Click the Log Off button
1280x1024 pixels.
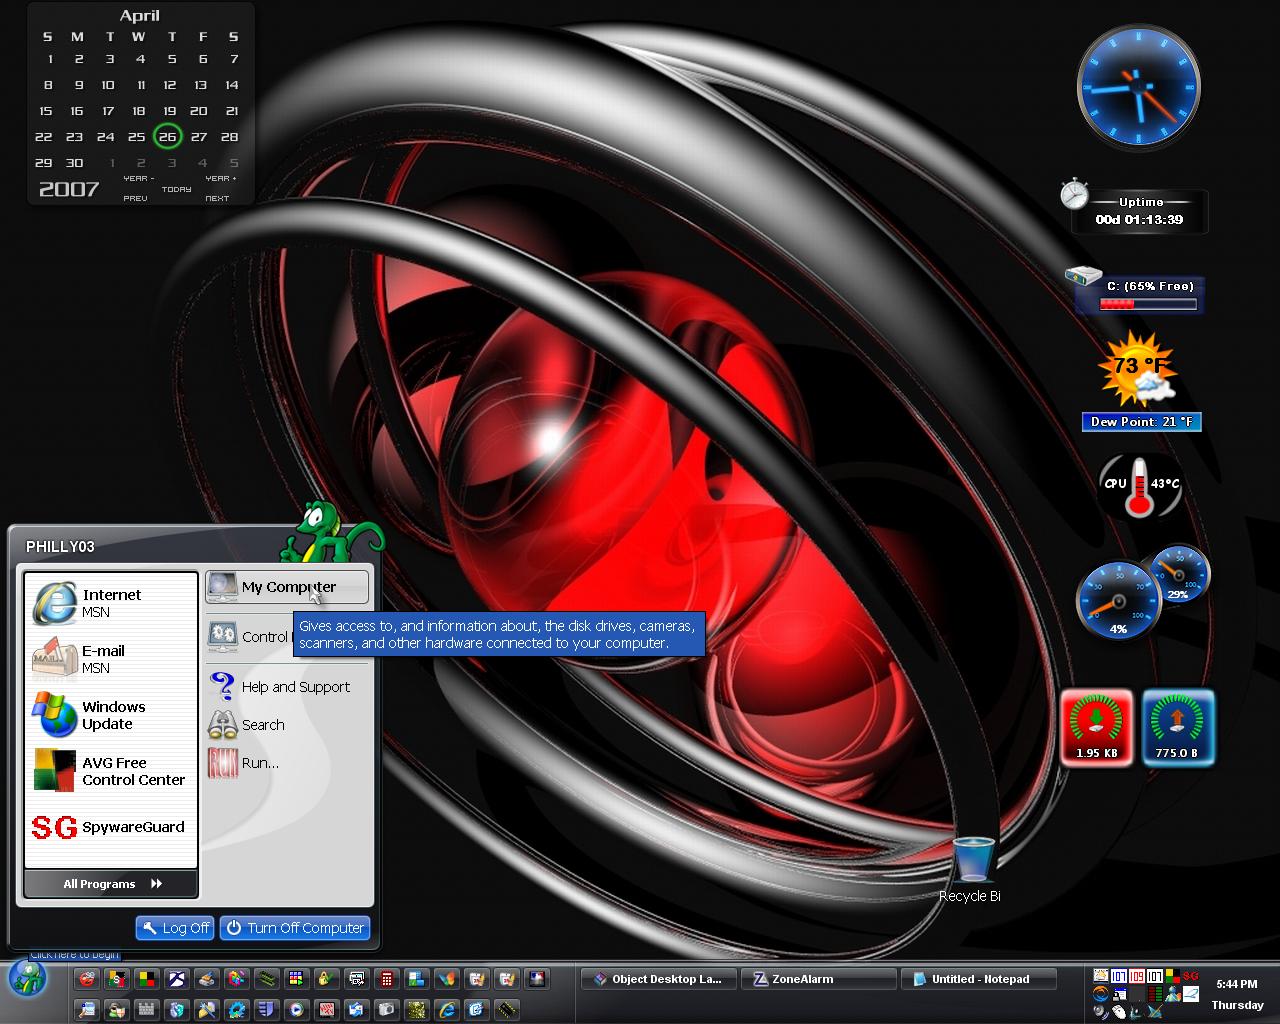coord(174,928)
